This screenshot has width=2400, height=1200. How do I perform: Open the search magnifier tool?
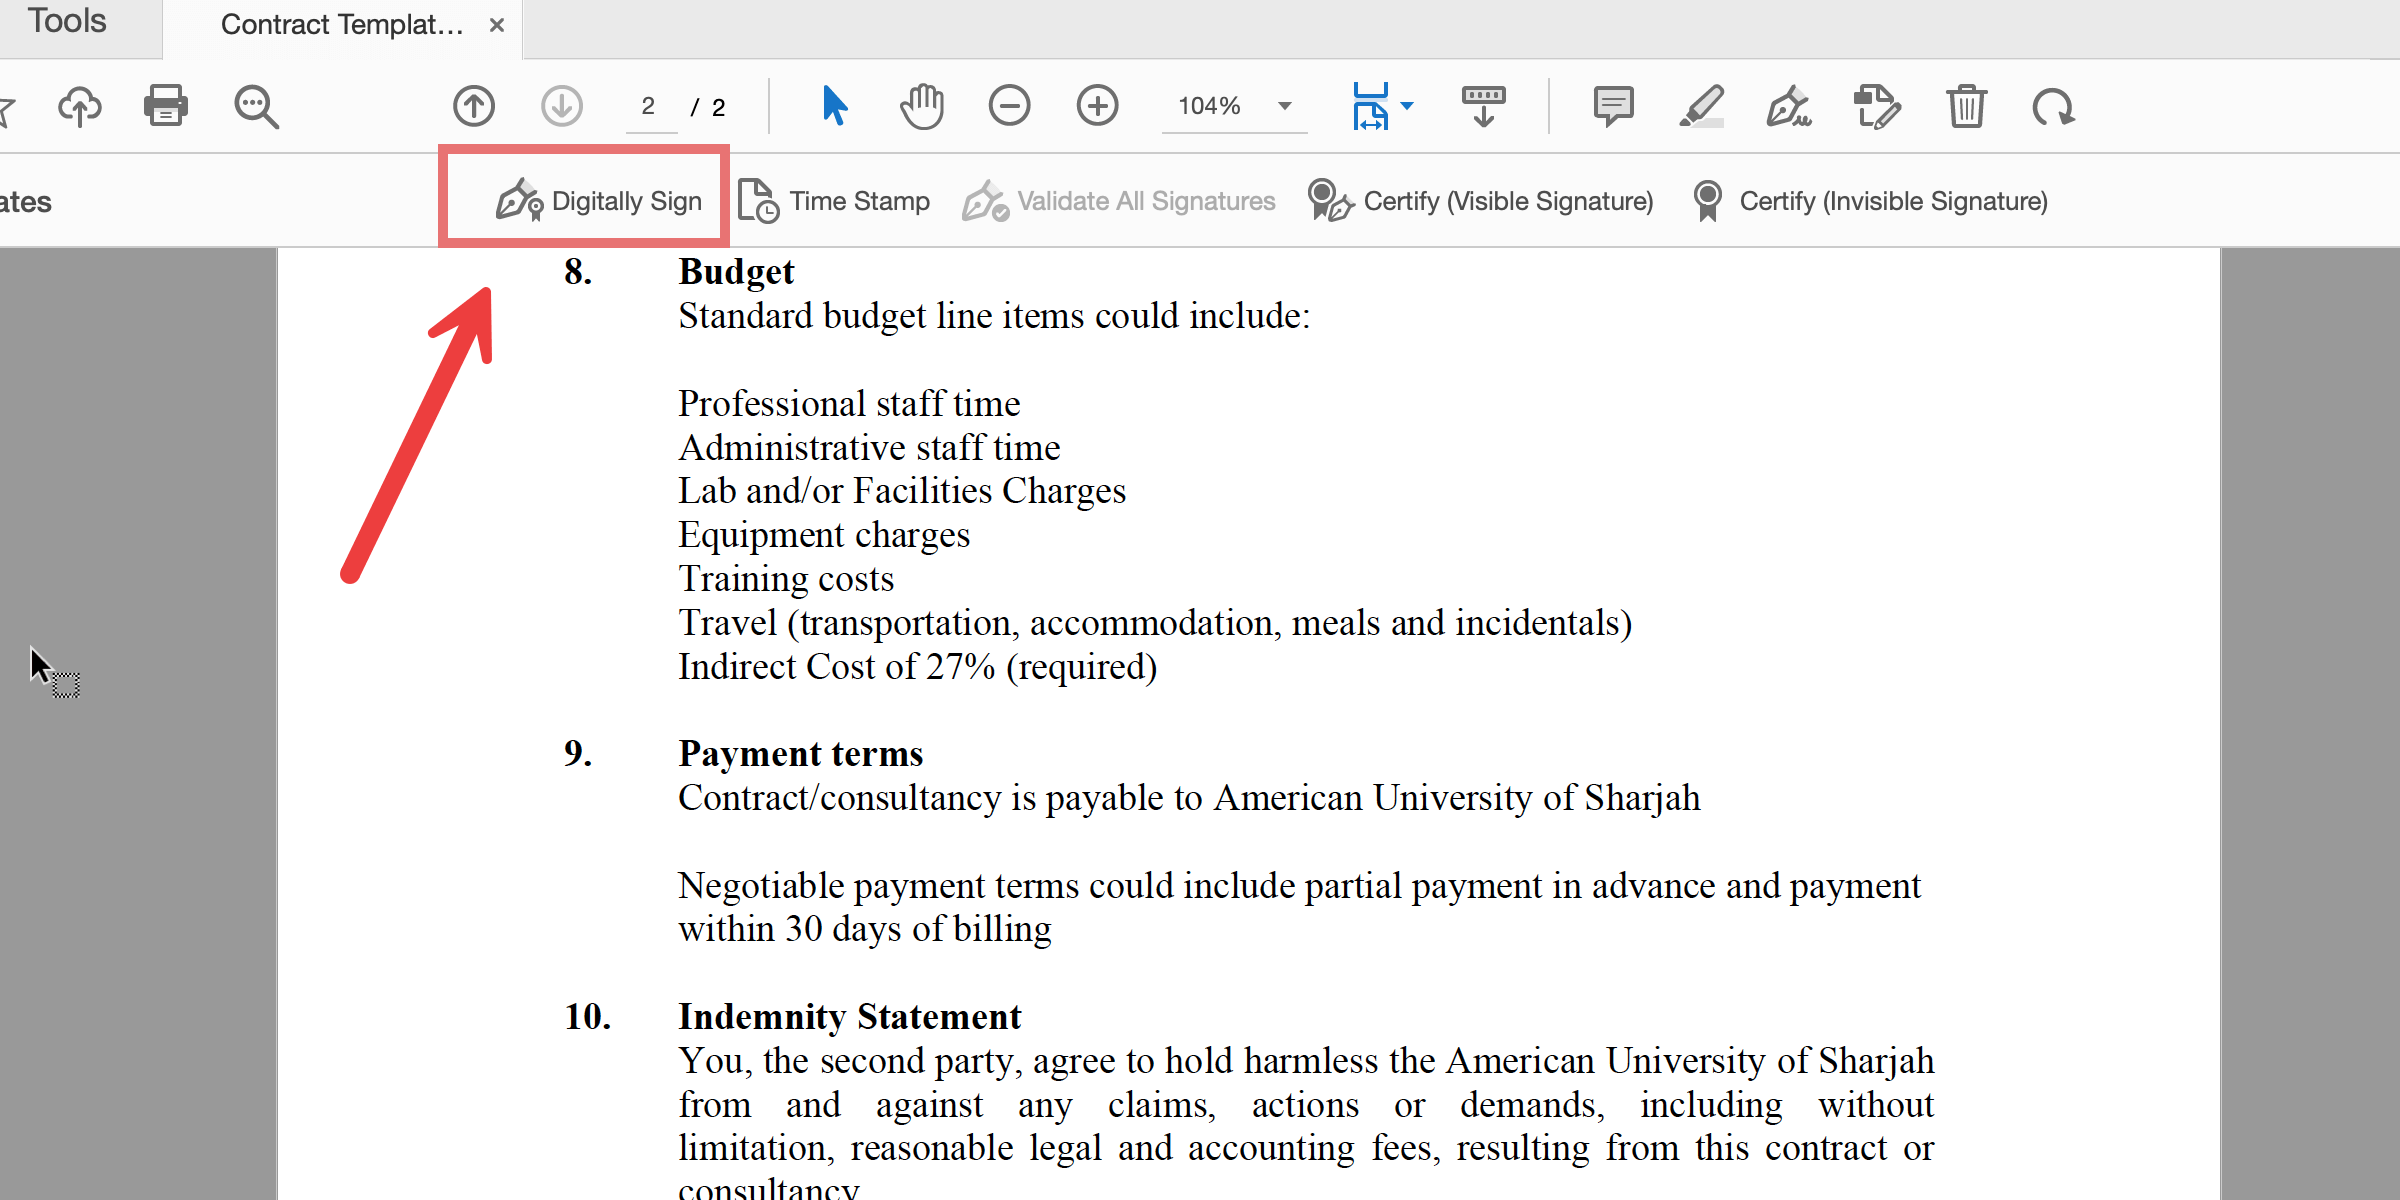(x=255, y=105)
